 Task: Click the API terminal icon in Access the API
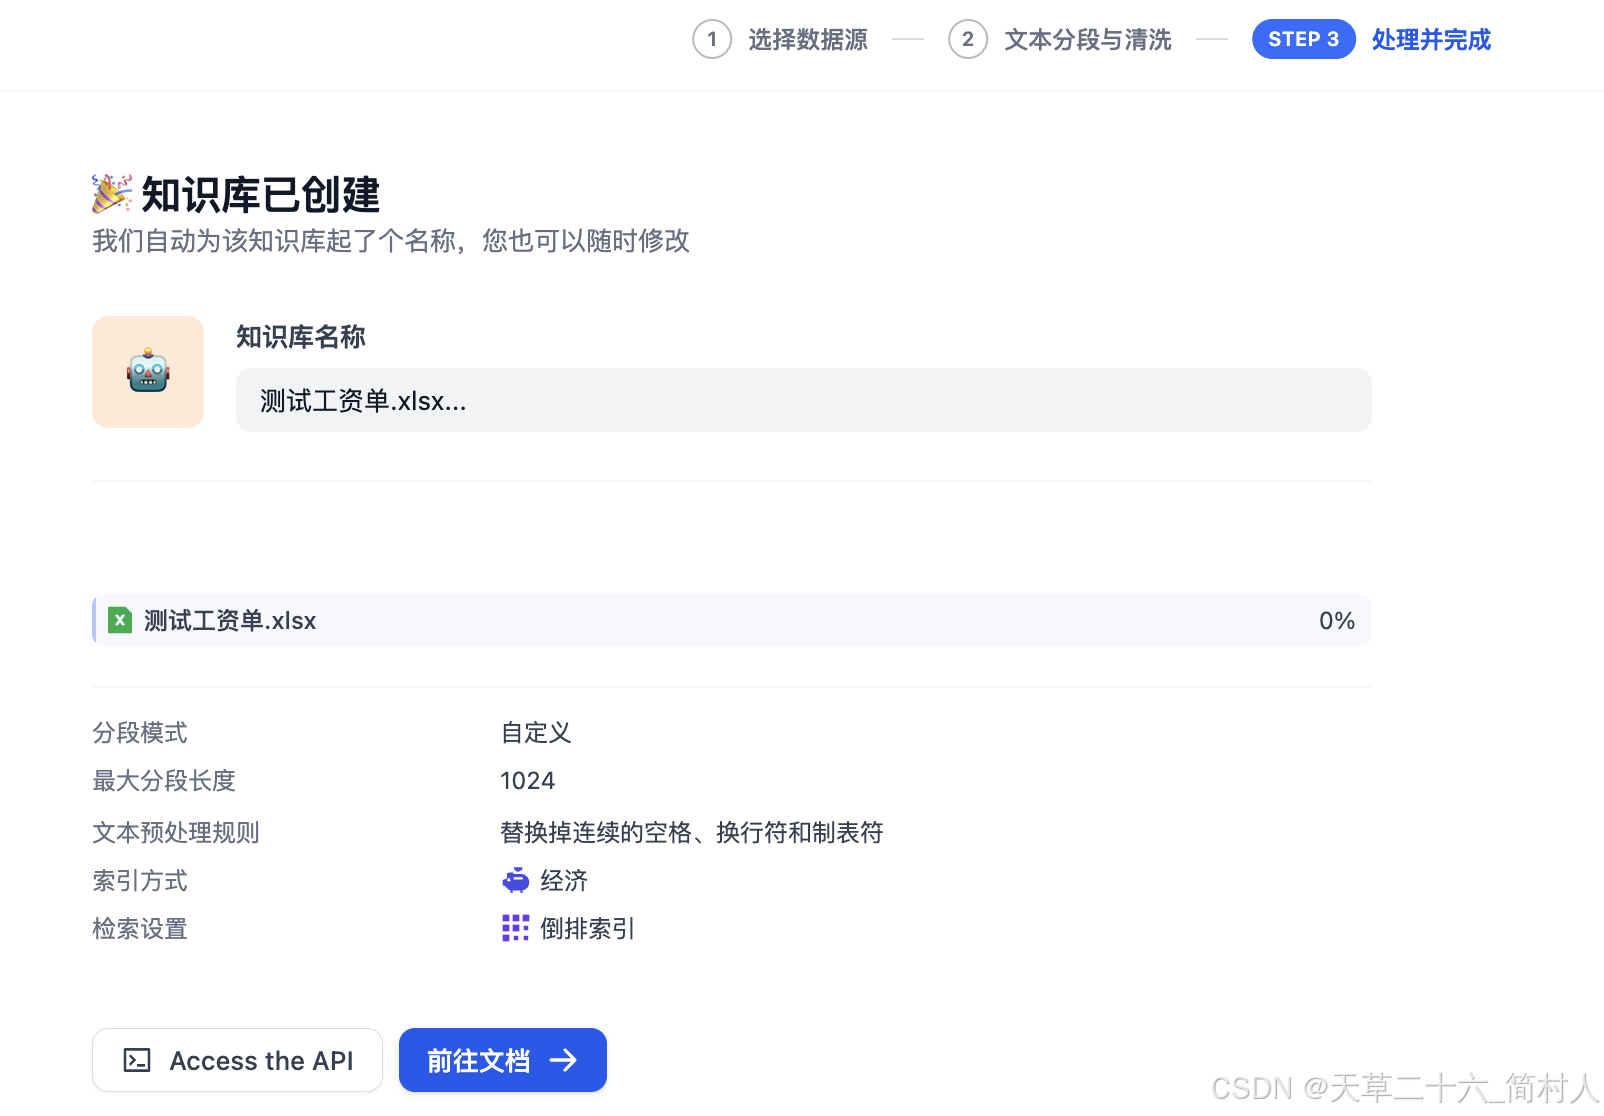point(138,1060)
